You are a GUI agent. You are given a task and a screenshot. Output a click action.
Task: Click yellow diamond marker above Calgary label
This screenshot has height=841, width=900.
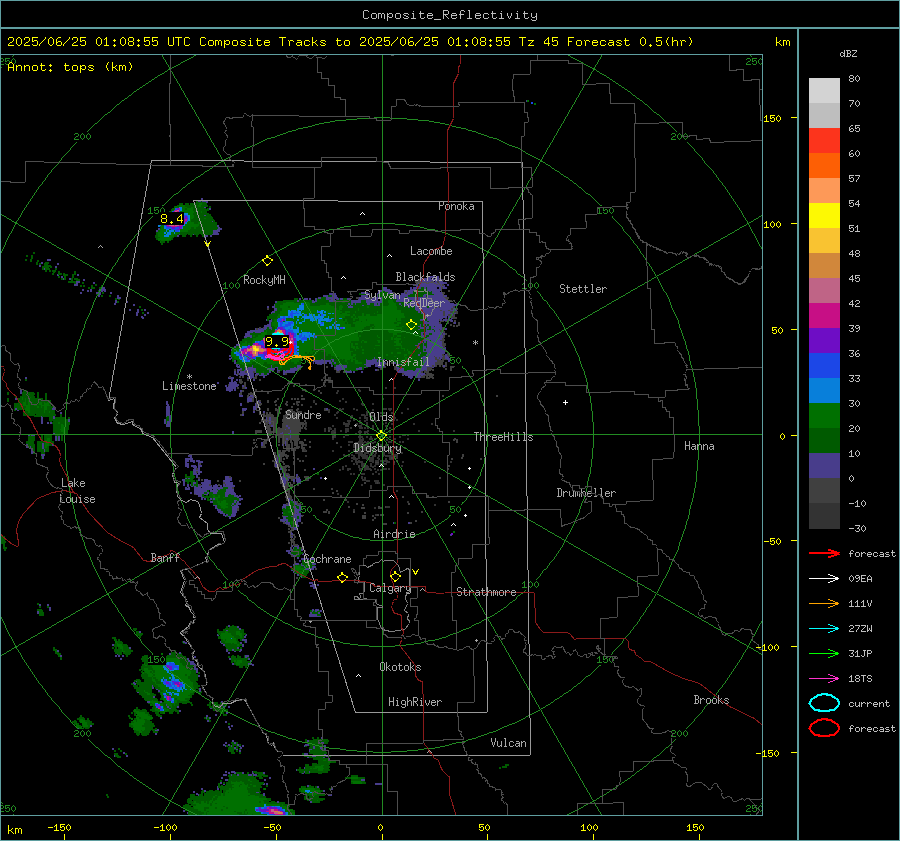tap(395, 576)
